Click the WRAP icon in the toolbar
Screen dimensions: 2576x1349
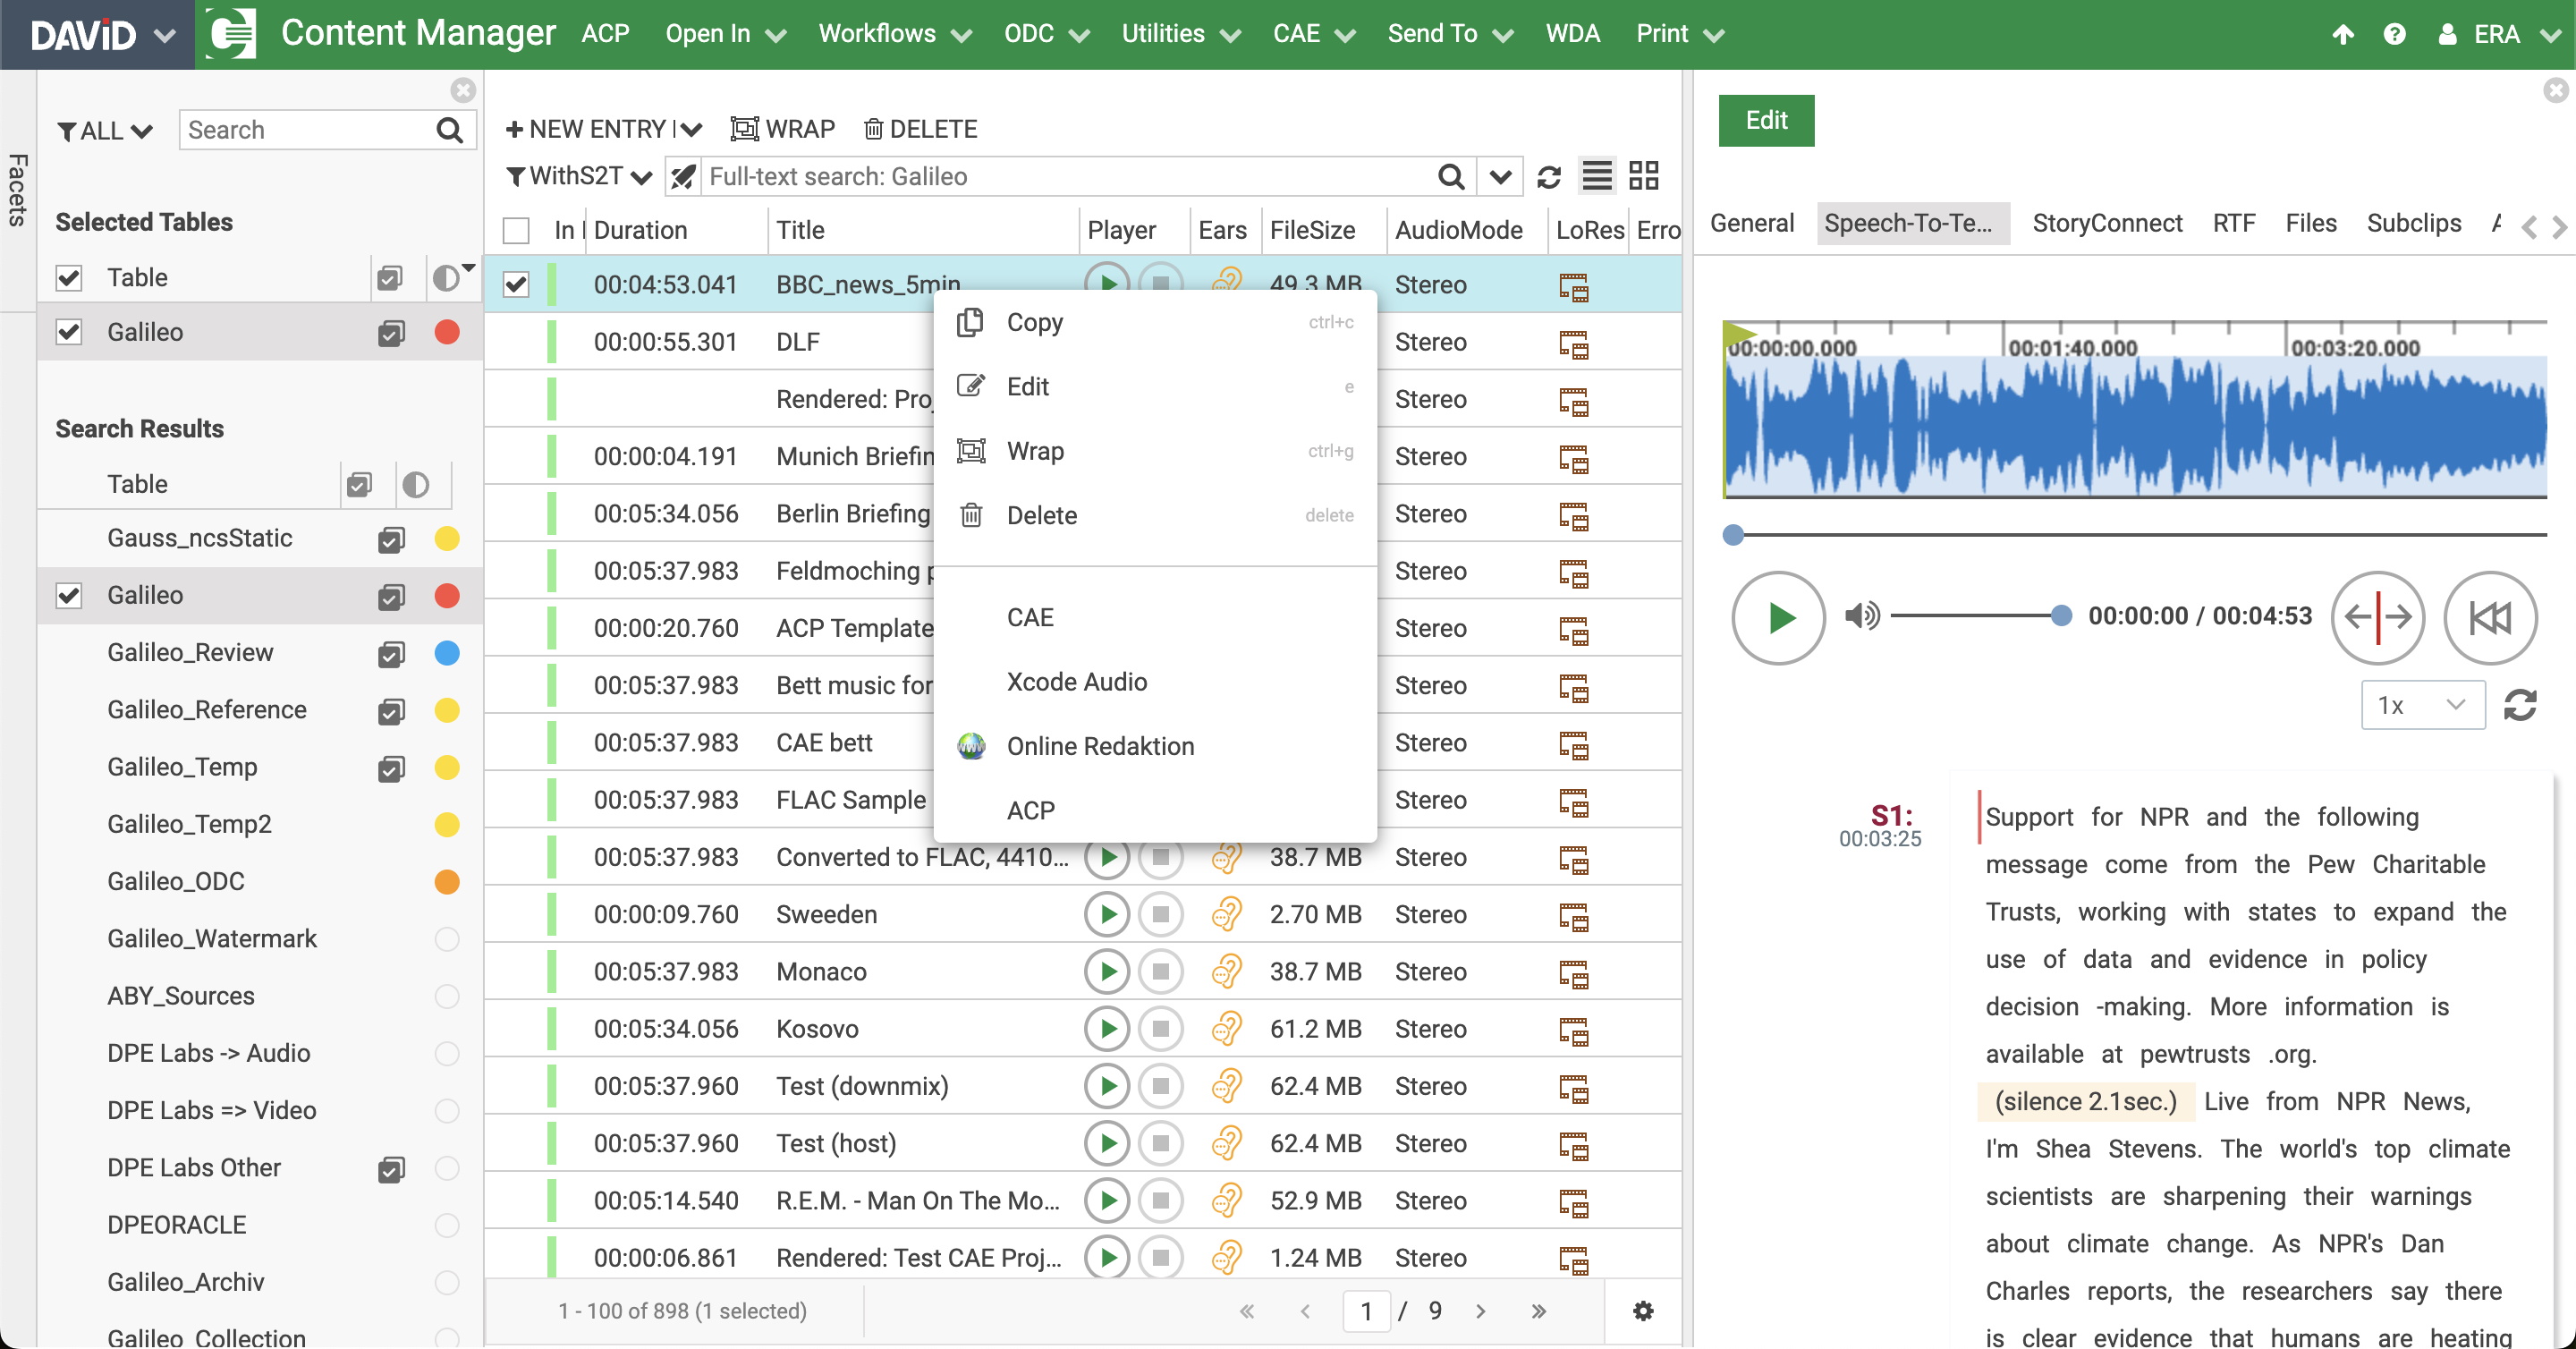point(744,129)
